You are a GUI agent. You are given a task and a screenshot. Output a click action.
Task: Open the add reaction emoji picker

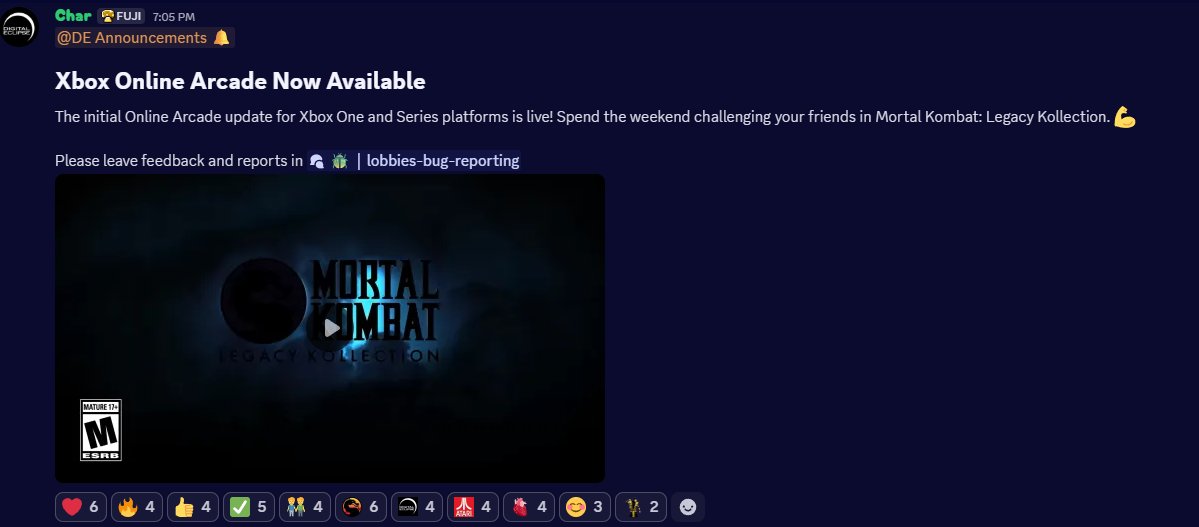(x=687, y=506)
